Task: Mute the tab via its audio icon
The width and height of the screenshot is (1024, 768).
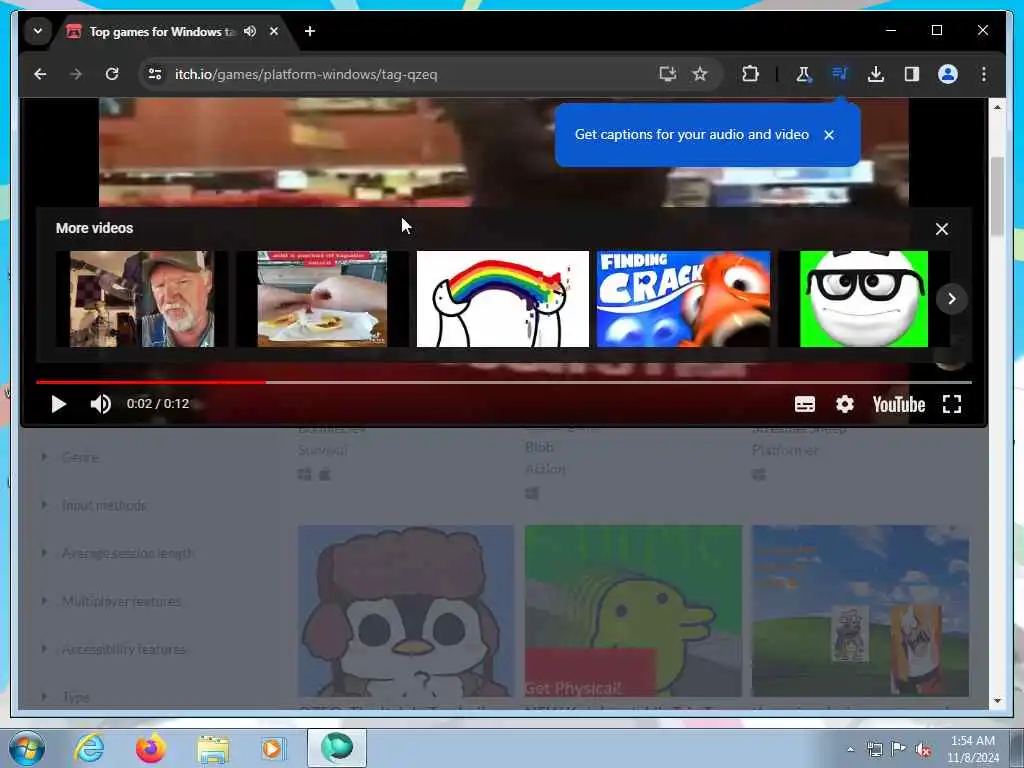Action: [x=249, y=31]
